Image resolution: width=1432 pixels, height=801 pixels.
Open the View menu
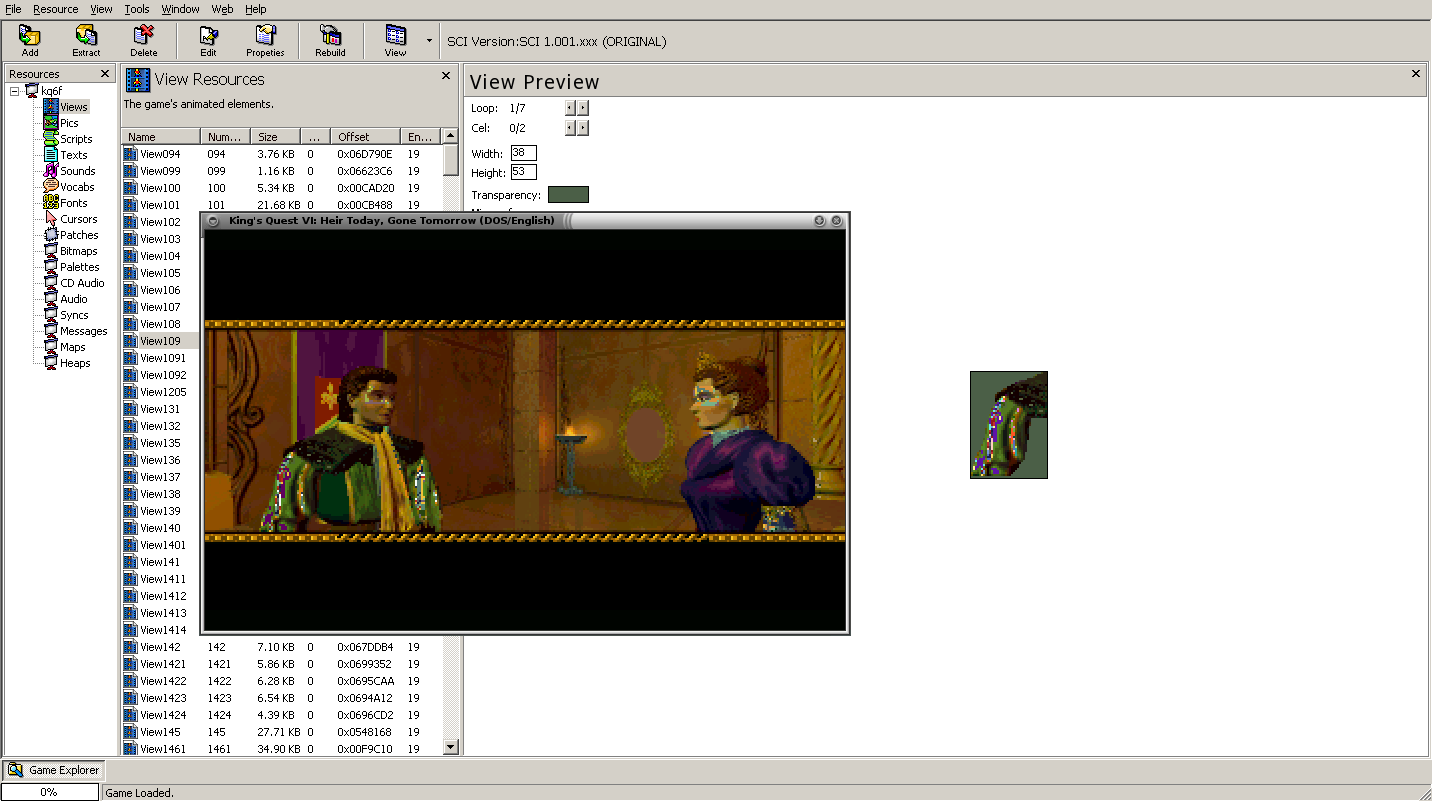click(101, 9)
